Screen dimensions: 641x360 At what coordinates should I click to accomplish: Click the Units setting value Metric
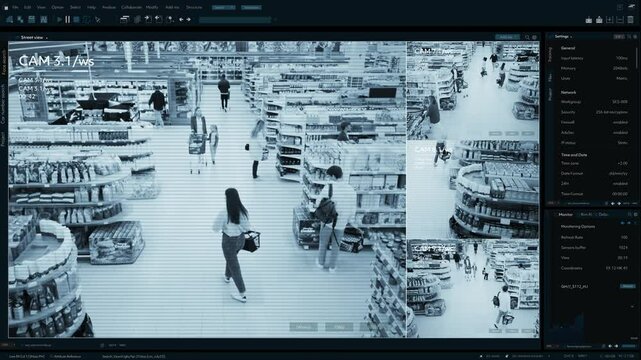tap(622, 78)
